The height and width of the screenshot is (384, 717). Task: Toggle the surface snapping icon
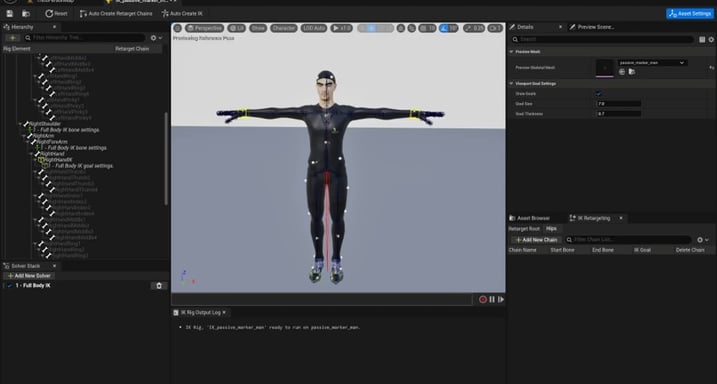[412, 28]
